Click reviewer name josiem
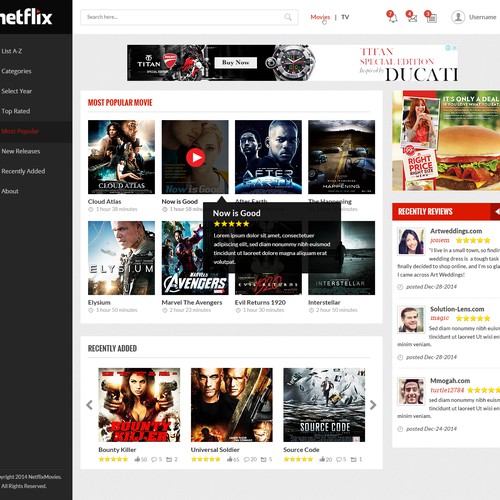 (440, 240)
